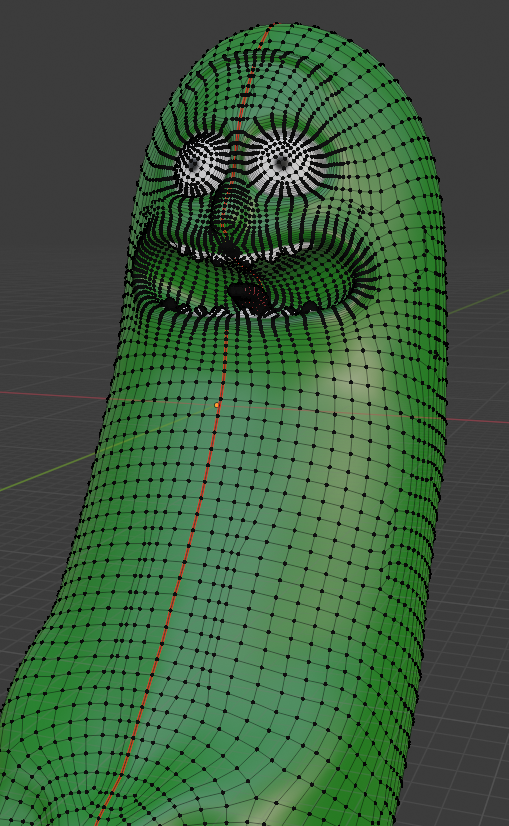Select the orange object origin dot
The image size is (509, 826).
pos(217,405)
